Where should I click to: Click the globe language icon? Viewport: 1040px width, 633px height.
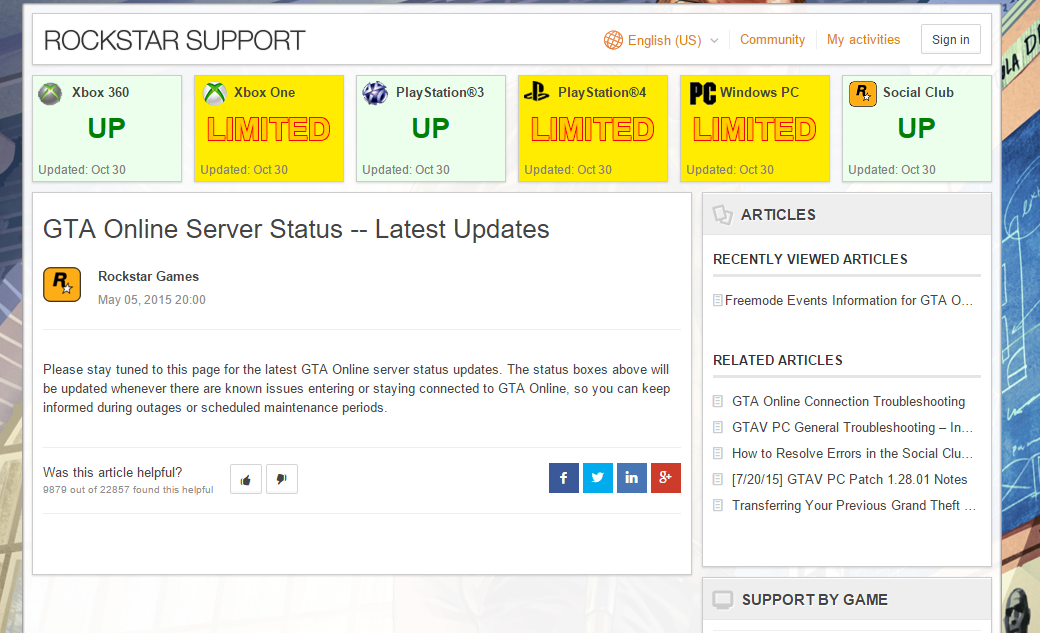click(x=613, y=40)
